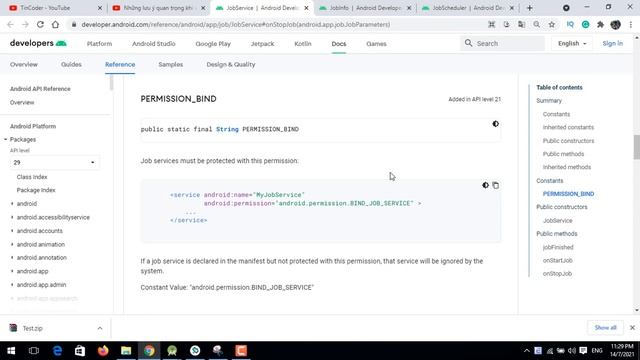Copy the service XML code sample
This screenshot has height=360, width=640.
(x=496, y=185)
